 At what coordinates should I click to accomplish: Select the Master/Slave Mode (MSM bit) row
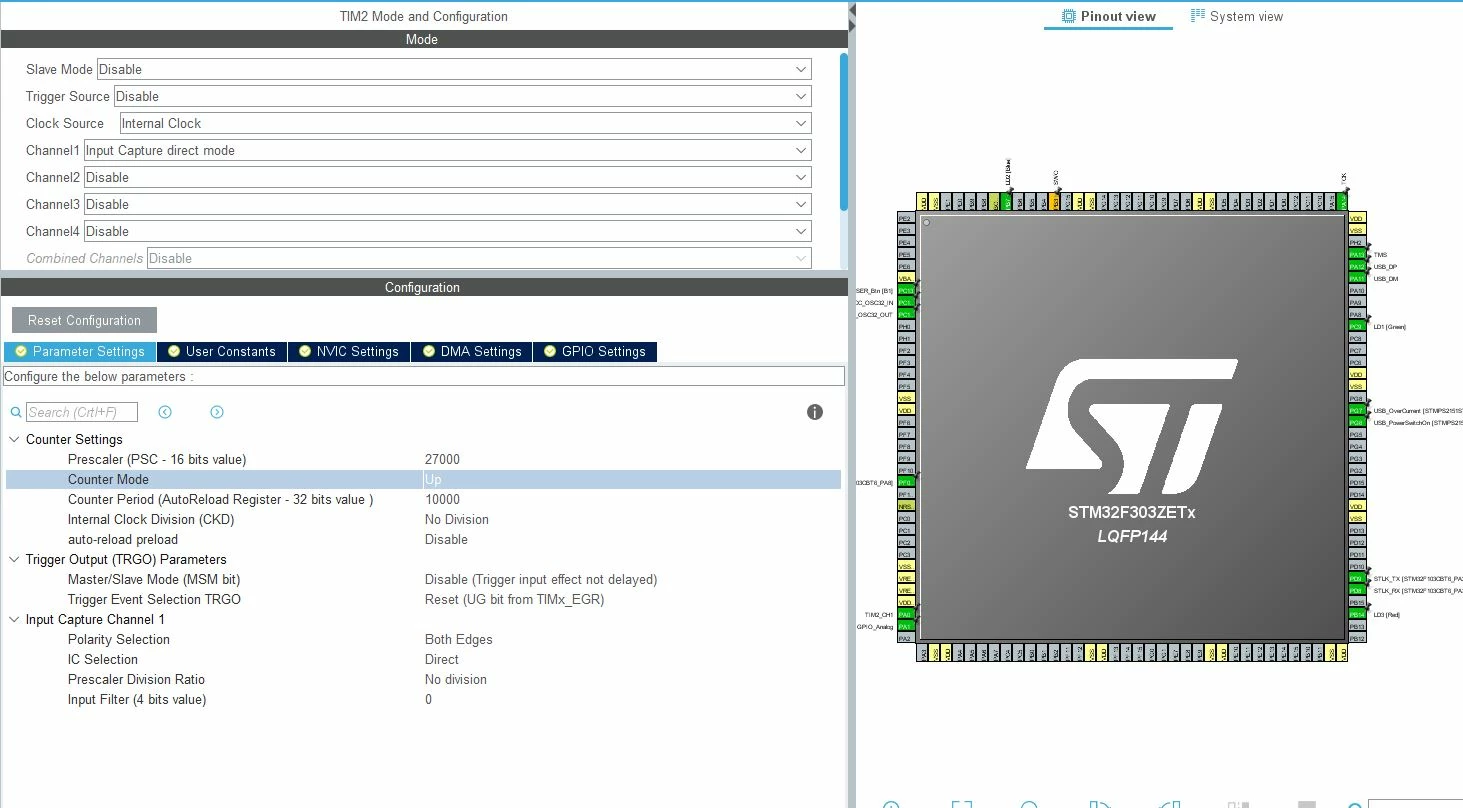423,579
